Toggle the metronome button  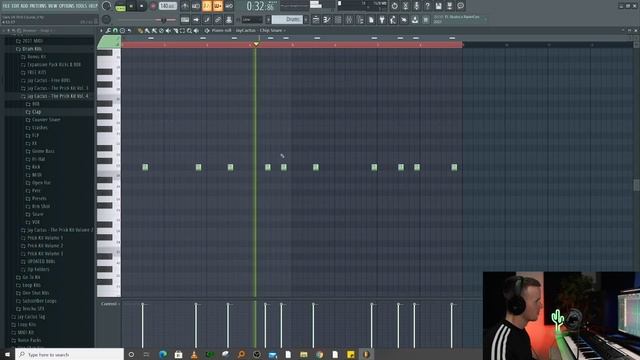click(185, 6)
